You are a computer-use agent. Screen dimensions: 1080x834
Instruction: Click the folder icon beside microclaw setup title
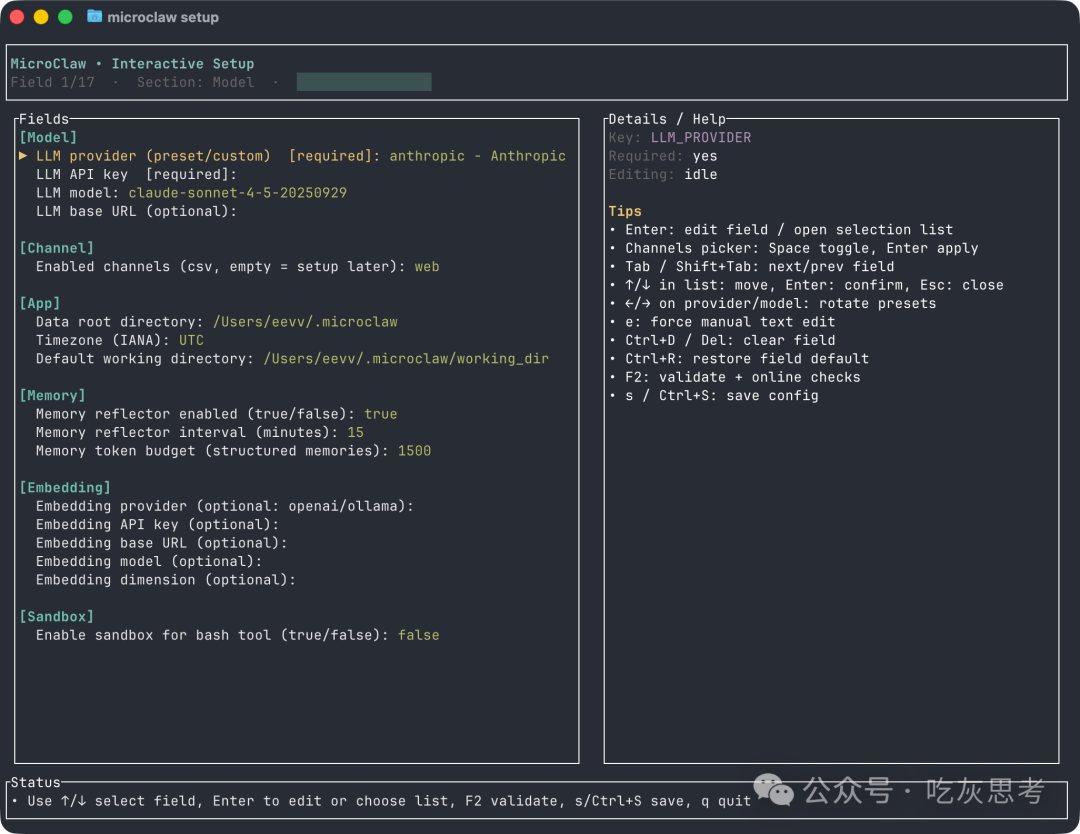click(94, 17)
